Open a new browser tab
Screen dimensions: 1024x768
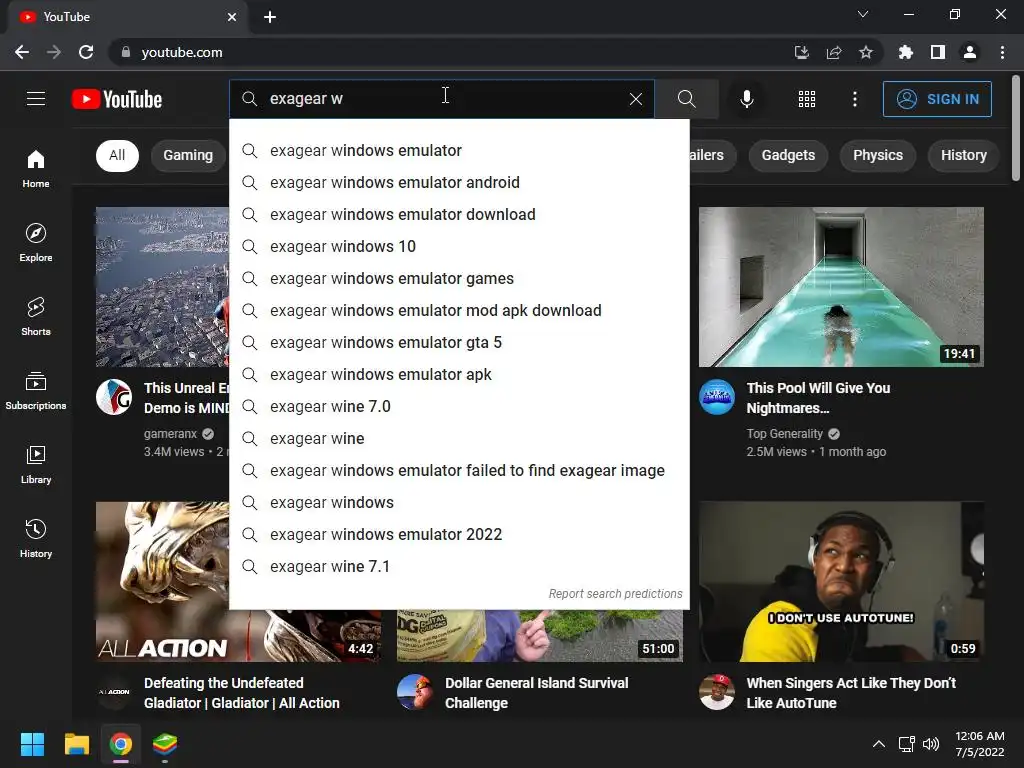tap(270, 17)
